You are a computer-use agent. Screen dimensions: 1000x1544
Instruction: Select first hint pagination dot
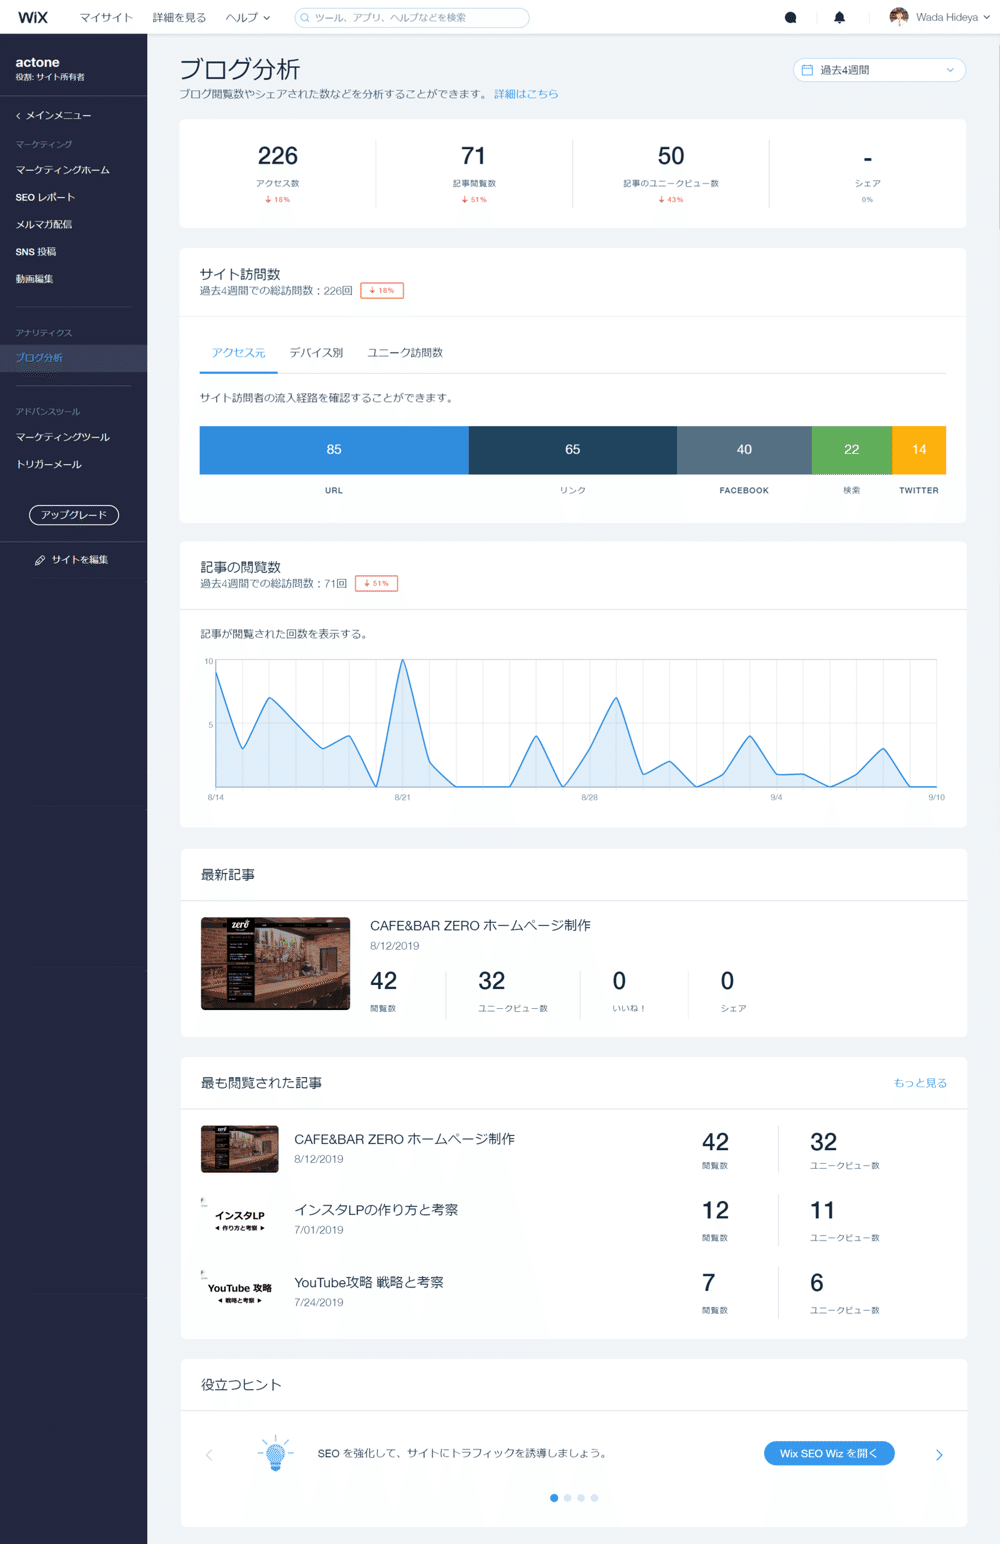coord(554,1498)
